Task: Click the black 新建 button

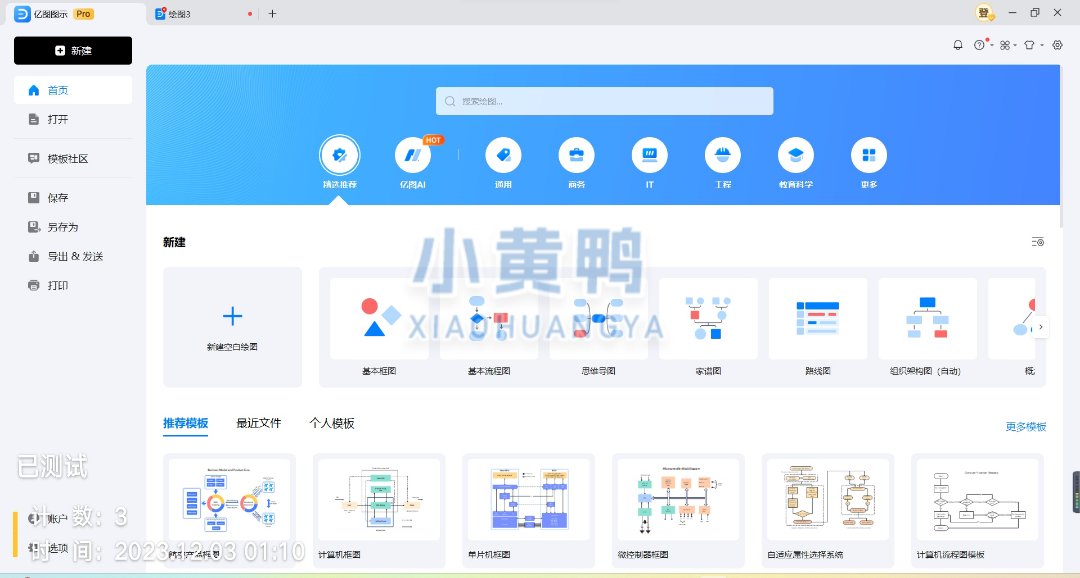Action: pos(73,51)
